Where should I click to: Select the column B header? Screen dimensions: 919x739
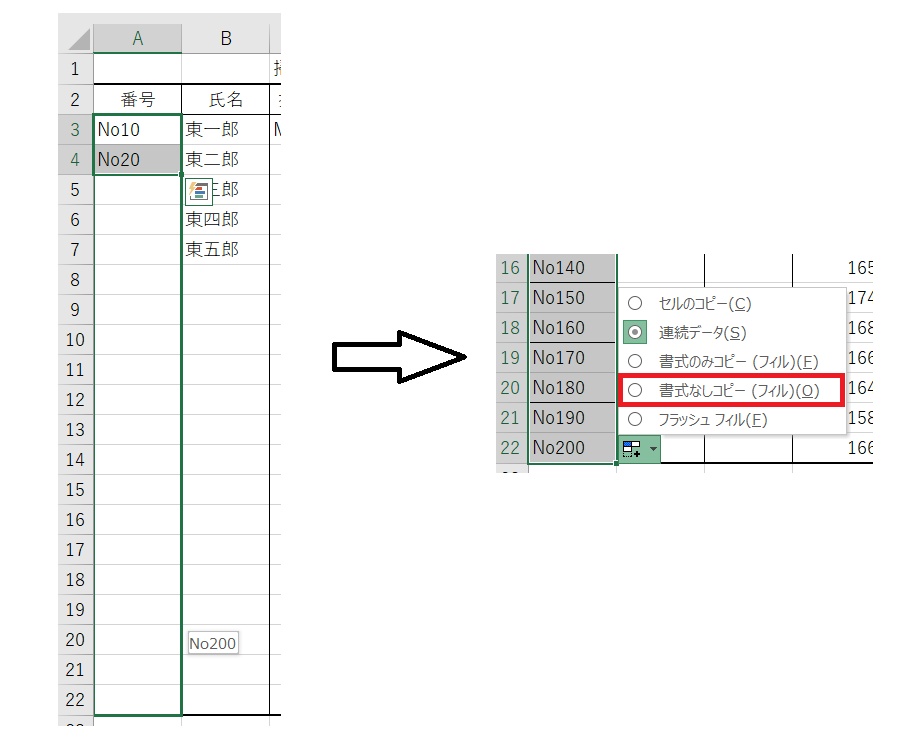(x=226, y=39)
